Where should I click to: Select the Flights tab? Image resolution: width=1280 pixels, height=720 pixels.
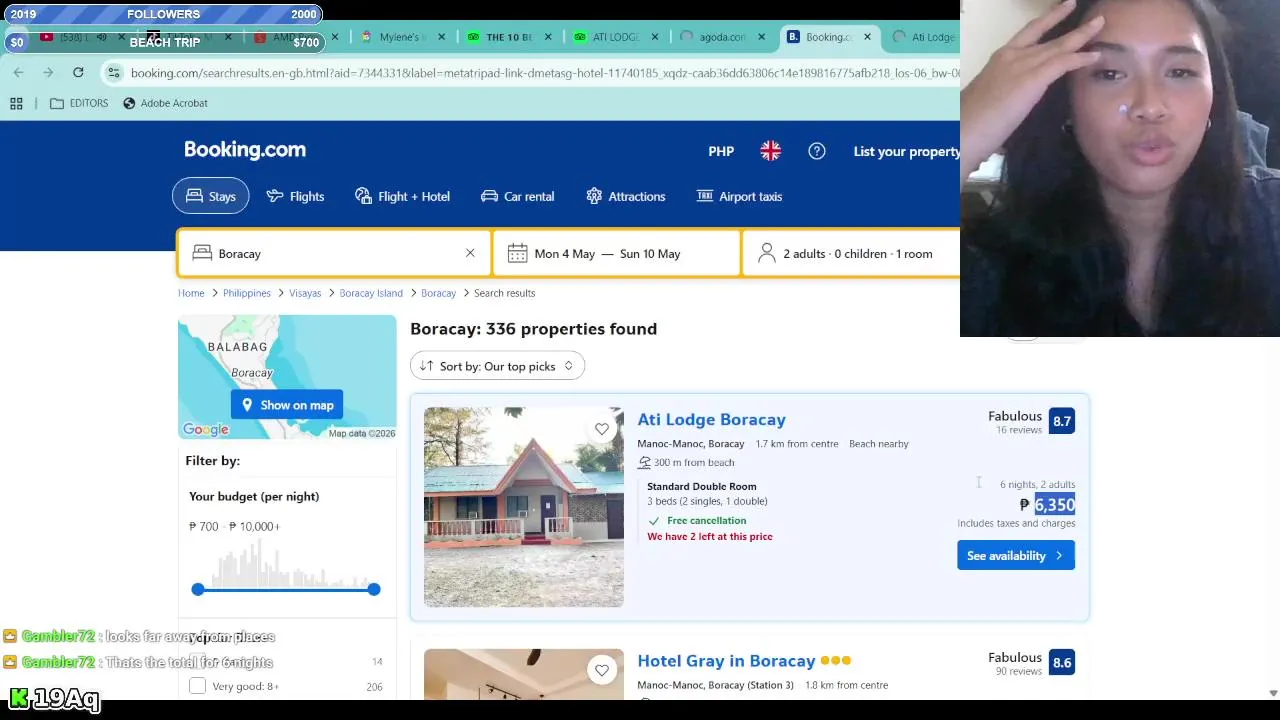pos(295,196)
